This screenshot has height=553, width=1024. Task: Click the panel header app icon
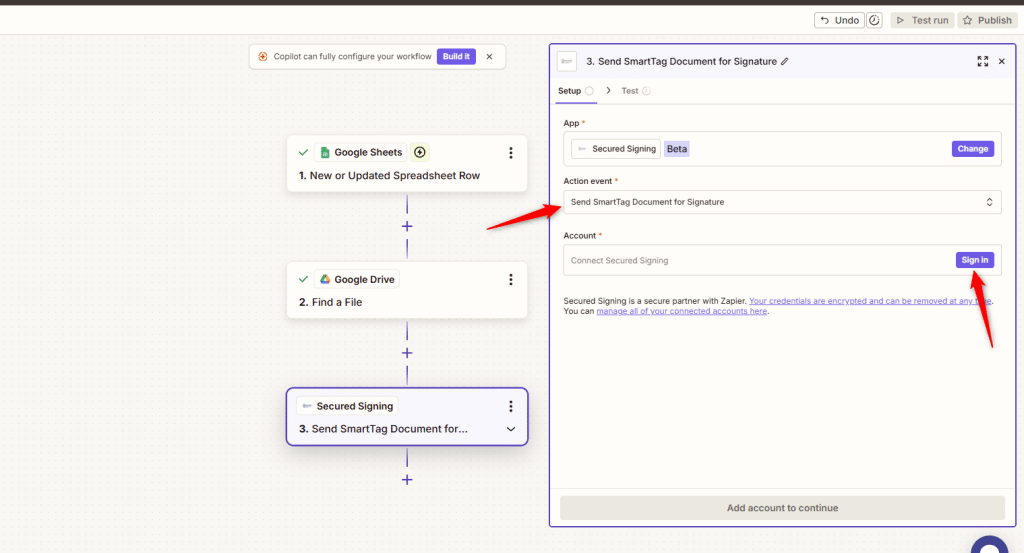[x=567, y=61]
